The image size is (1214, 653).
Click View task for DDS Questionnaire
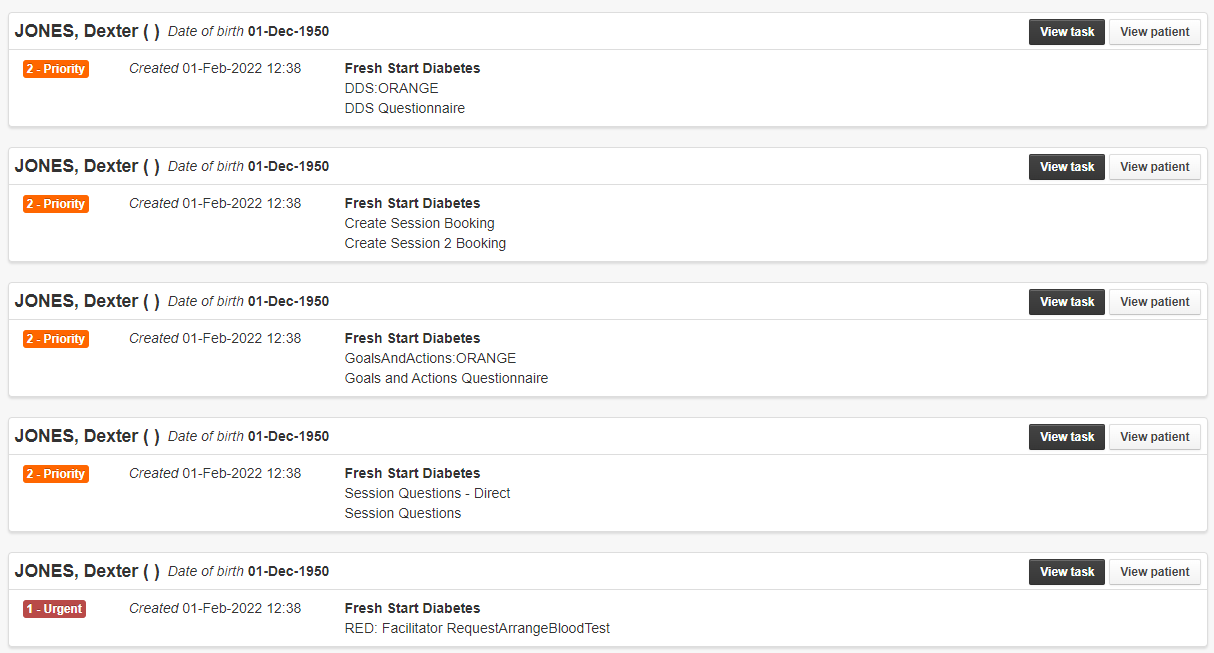pyautogui.click(x=1067, y=32)
